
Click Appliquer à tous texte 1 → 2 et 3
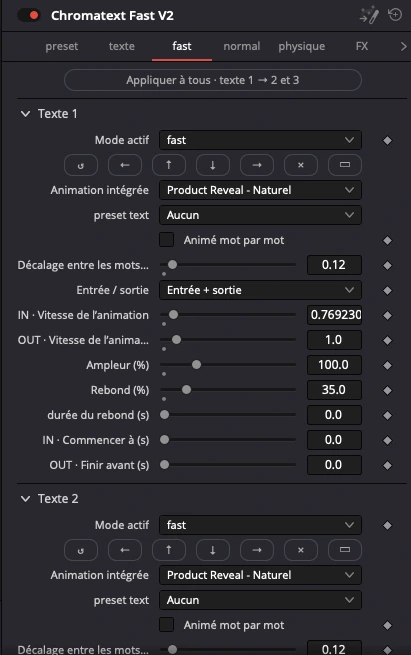(x=213, y=80)
